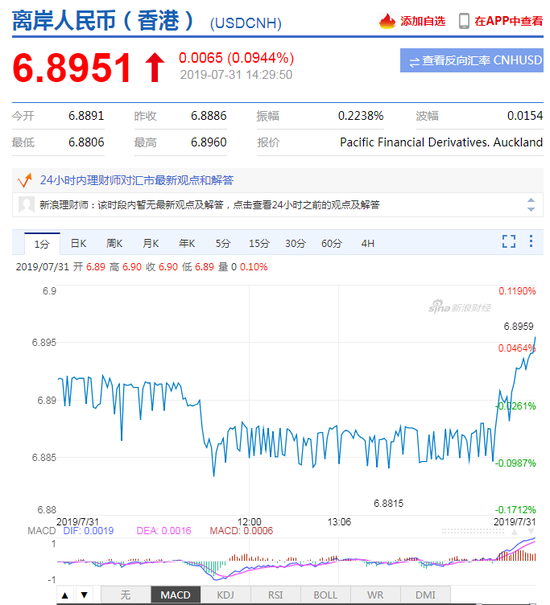Select the DMI indicator
Viewport: 550px width, 605px height.
coord(425,595)
